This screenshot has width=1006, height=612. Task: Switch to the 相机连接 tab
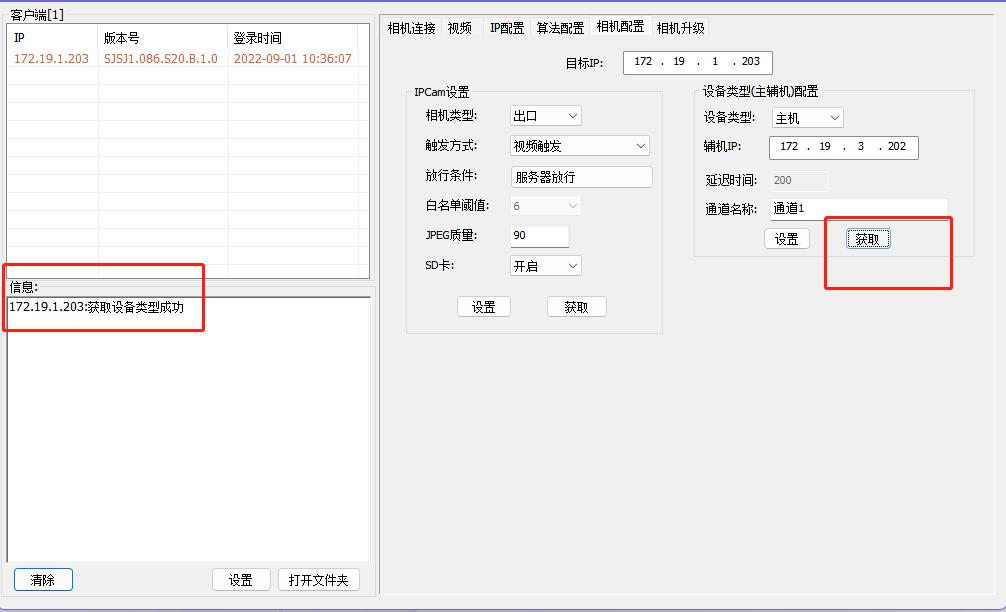point(409,28)
